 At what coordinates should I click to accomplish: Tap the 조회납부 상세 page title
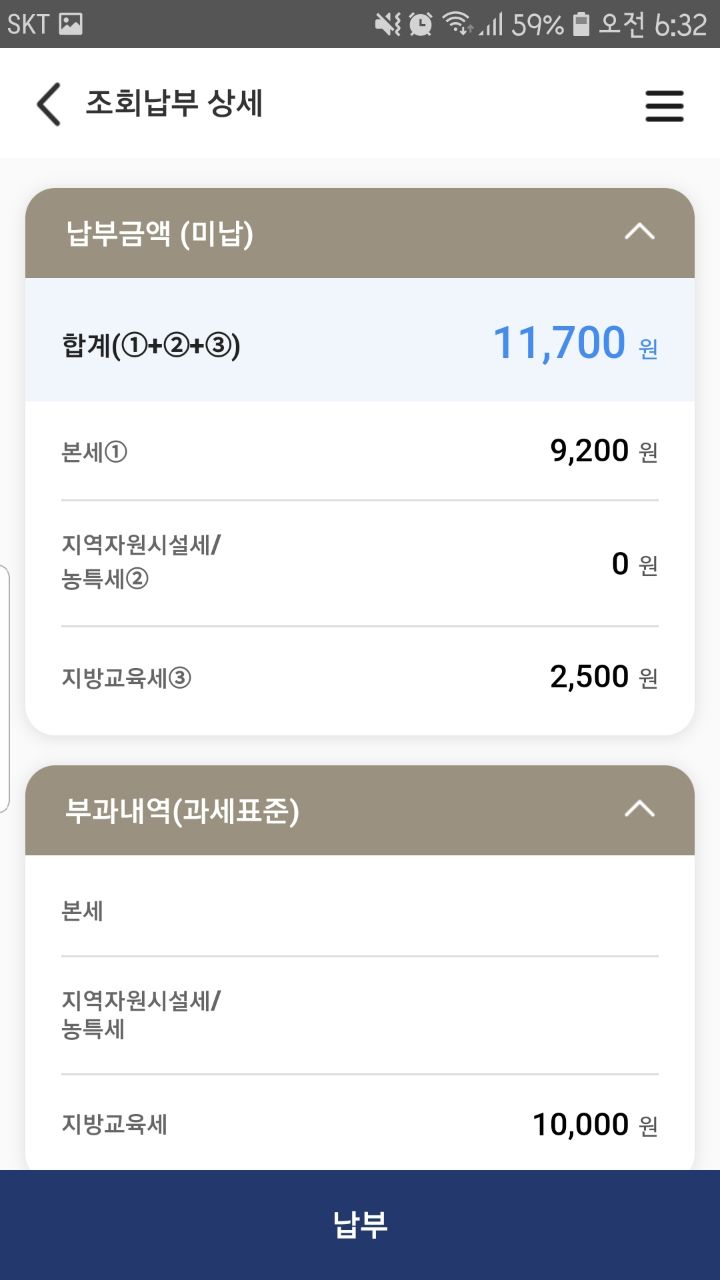click(x=174, y=103)
